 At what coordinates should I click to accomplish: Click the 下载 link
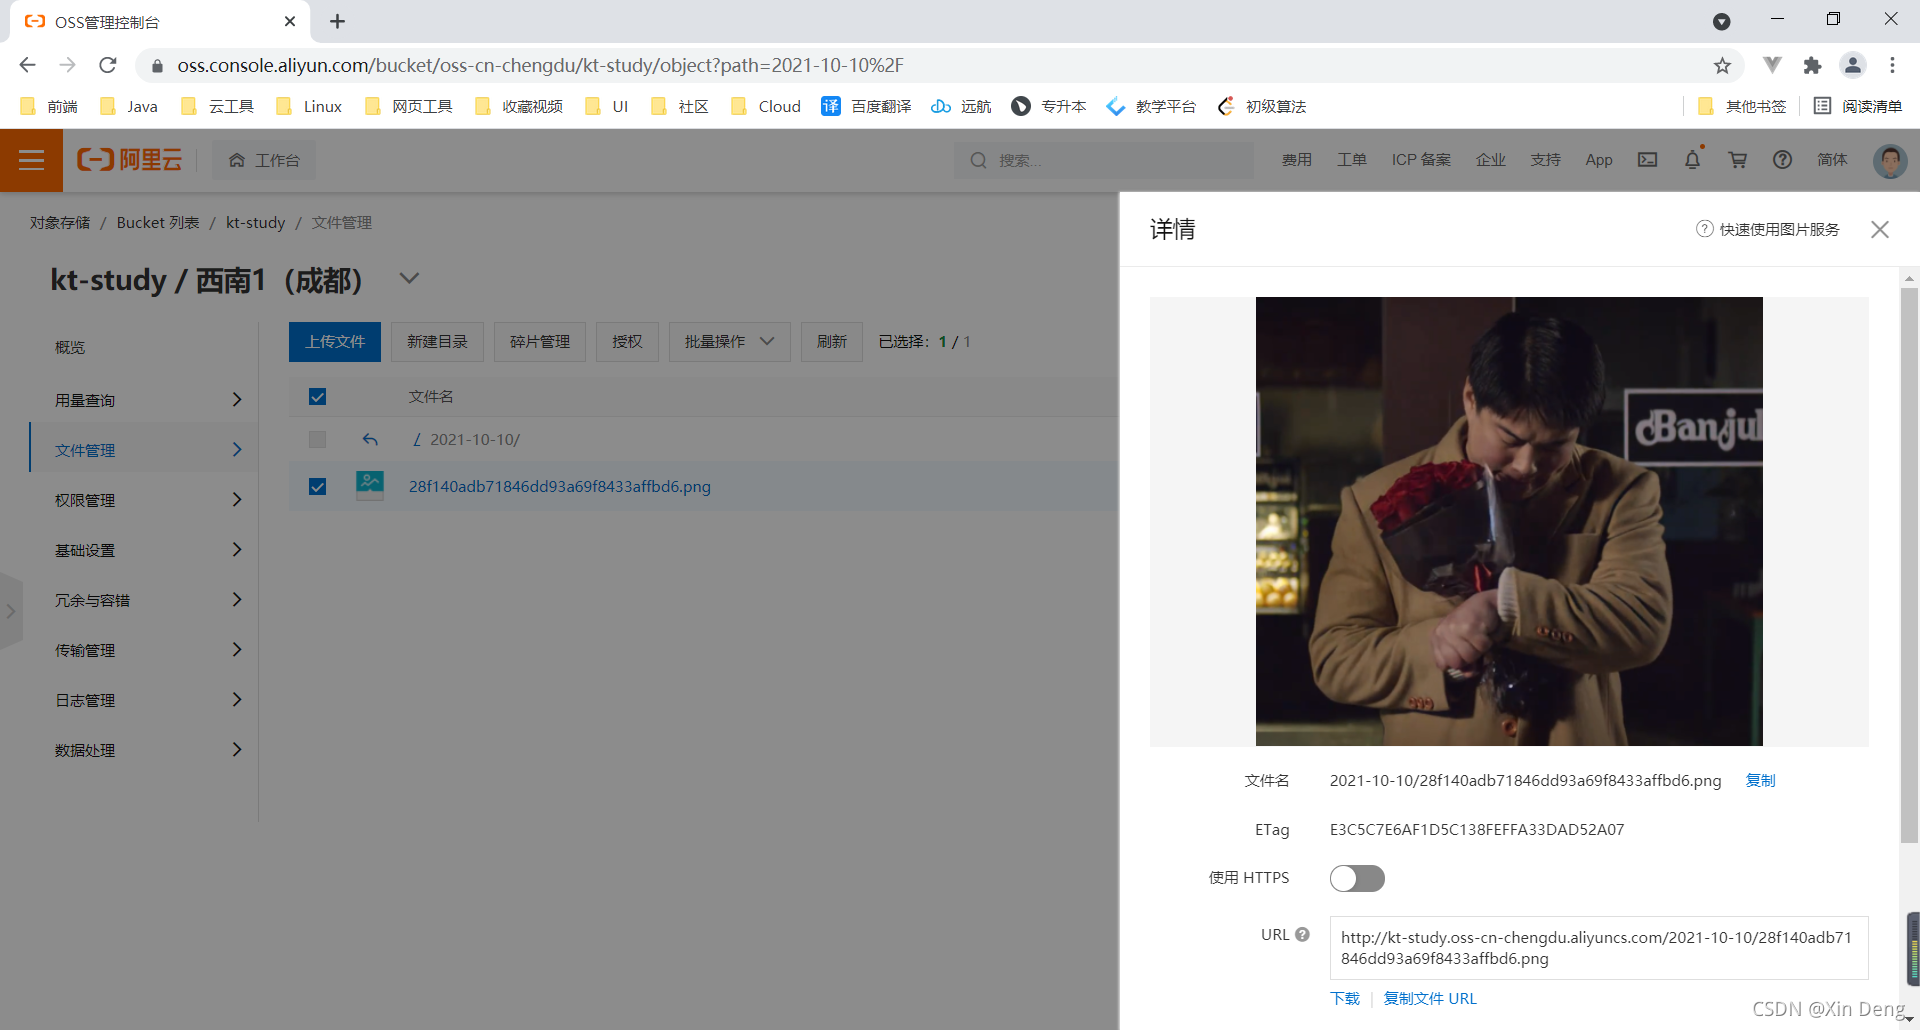coord(1345,999)
